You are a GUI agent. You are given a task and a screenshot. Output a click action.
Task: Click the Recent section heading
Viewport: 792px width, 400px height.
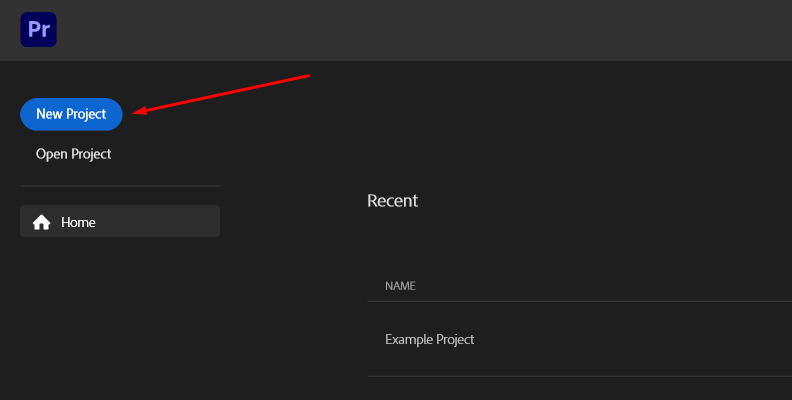pos(392,200)
